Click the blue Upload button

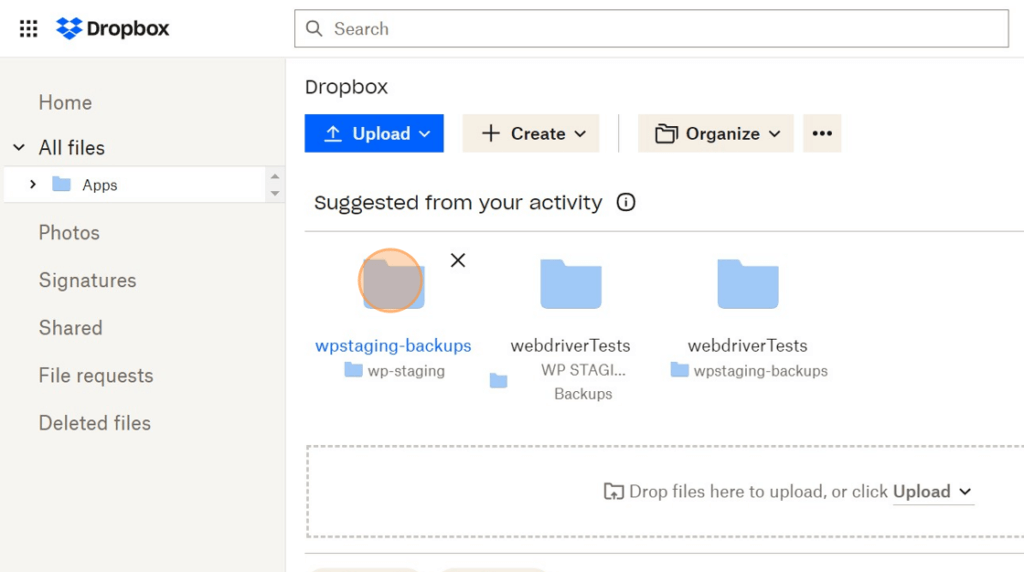click(374, 133)
